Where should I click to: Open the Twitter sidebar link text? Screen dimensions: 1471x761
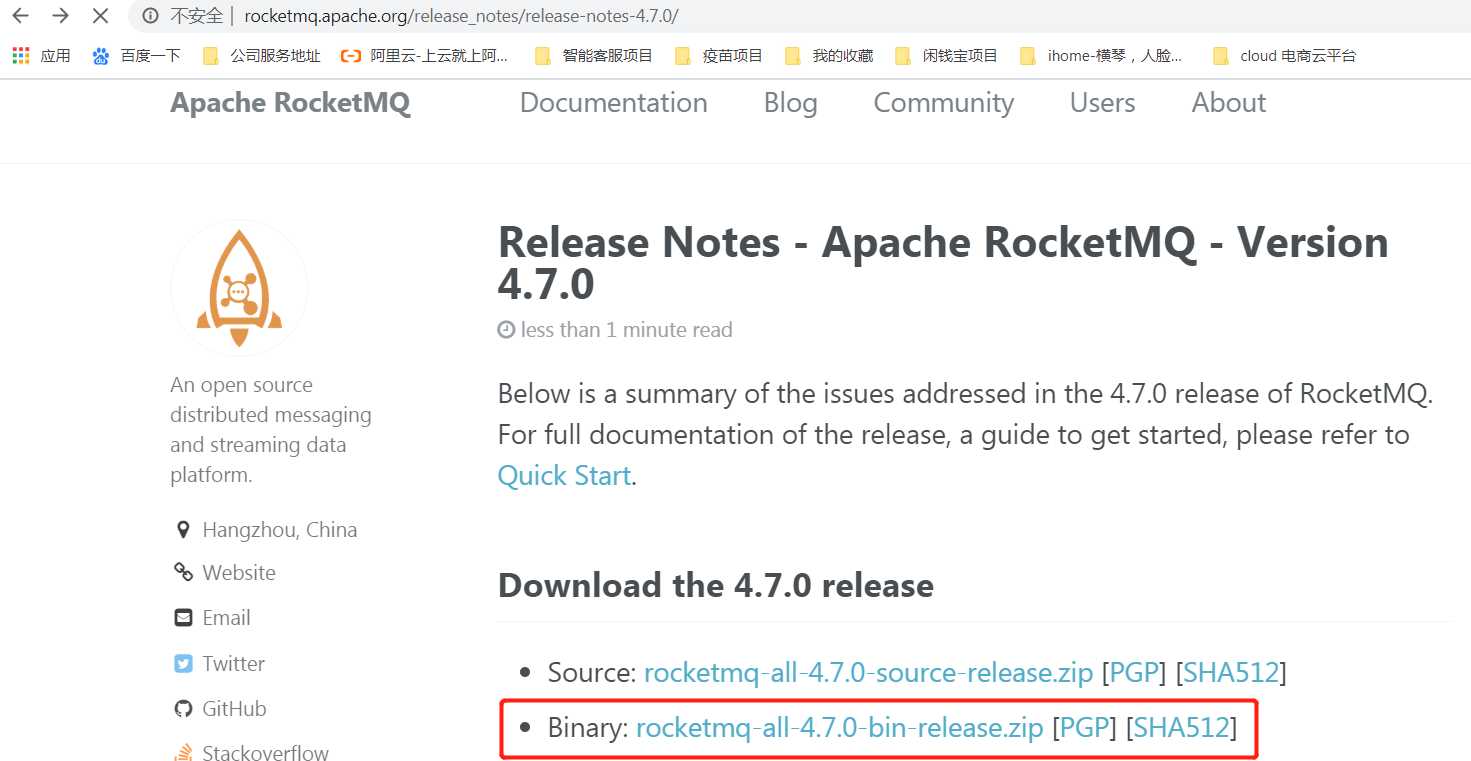233,664
